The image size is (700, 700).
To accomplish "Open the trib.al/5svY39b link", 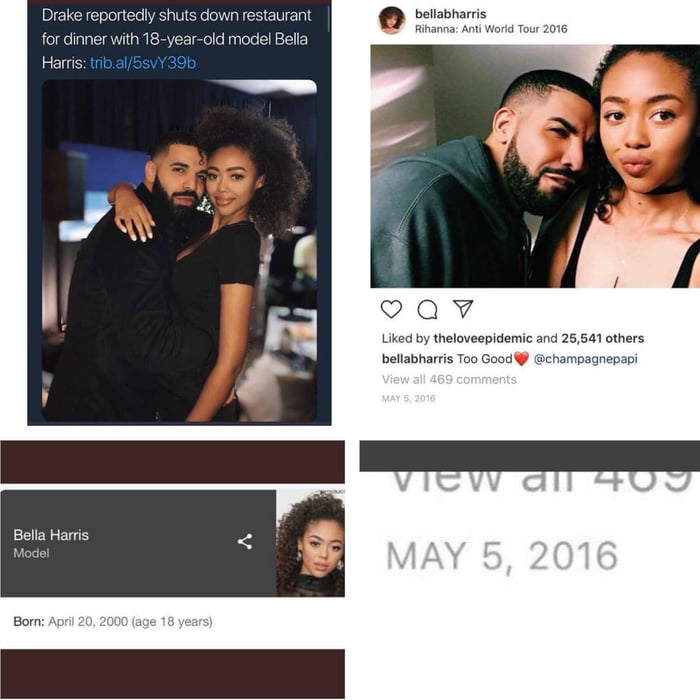I will pos(143,62).
